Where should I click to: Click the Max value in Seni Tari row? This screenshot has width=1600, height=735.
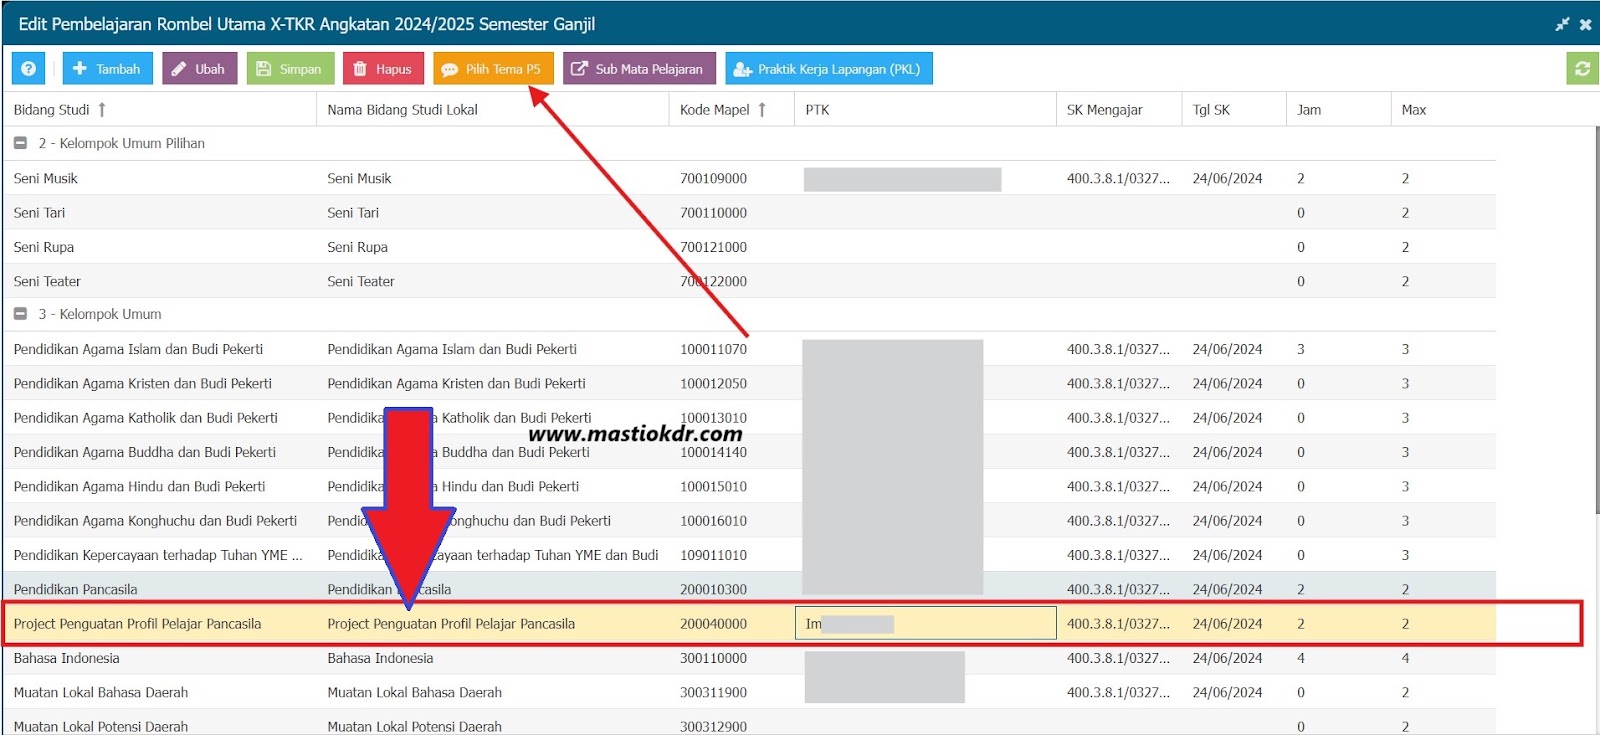click(1405, 212)
